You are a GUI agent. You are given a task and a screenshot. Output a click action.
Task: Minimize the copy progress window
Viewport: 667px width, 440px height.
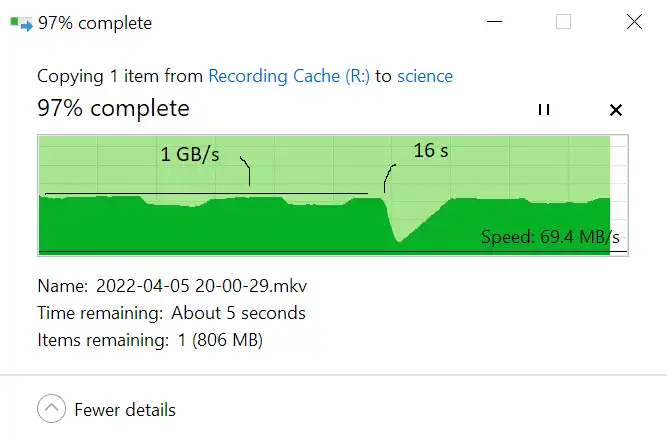[494, 21]
